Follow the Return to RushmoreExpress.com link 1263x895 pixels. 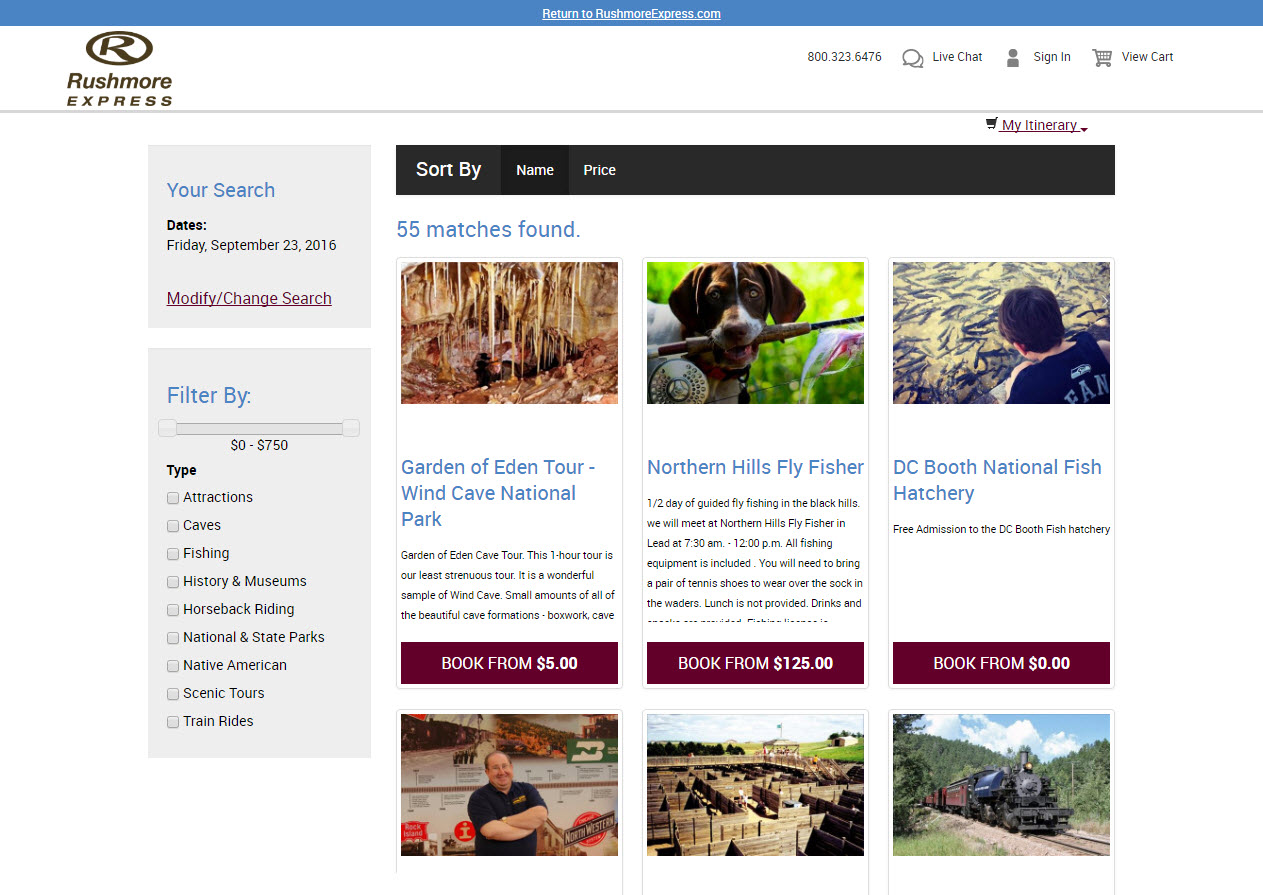point(631,14)
